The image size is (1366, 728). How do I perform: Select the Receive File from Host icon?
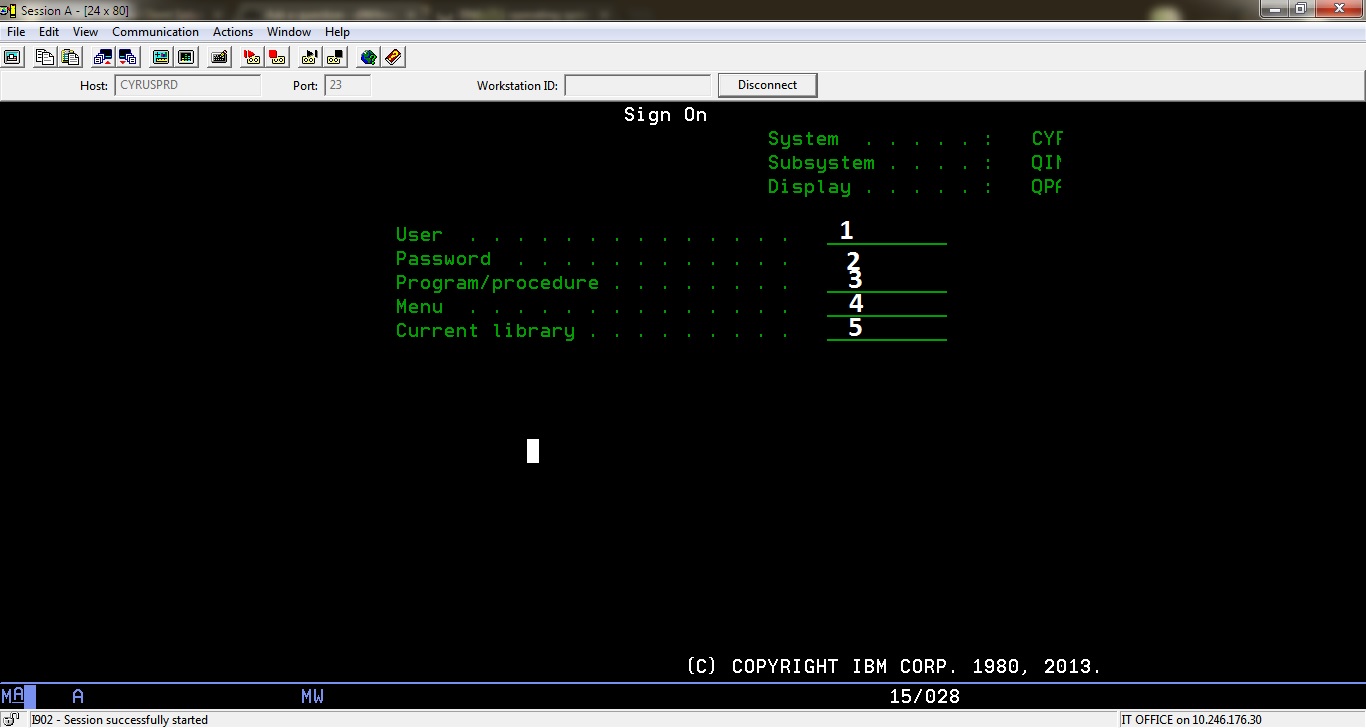coord(128,57)
